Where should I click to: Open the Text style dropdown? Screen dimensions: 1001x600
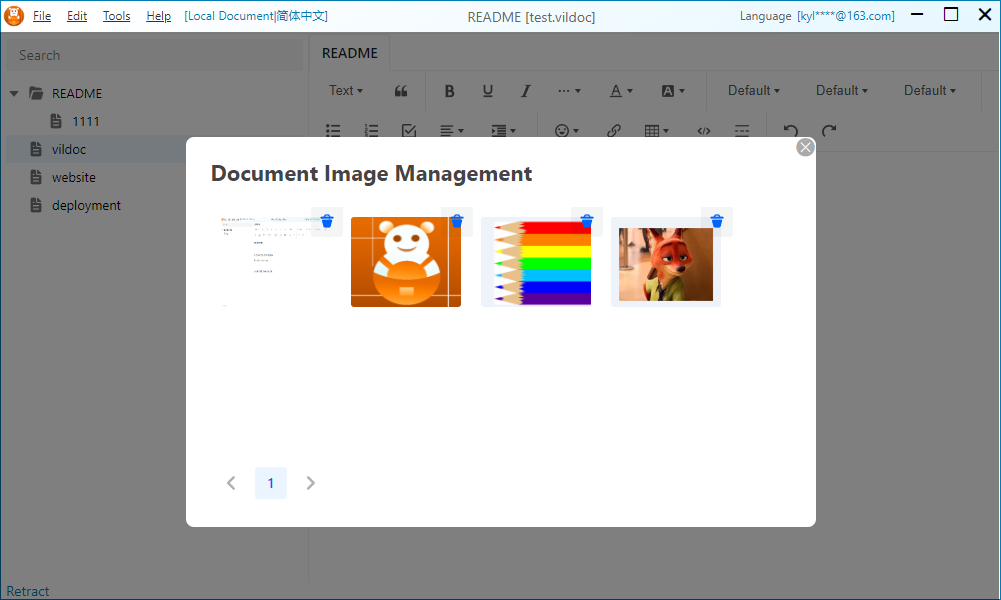click(346, 91)
